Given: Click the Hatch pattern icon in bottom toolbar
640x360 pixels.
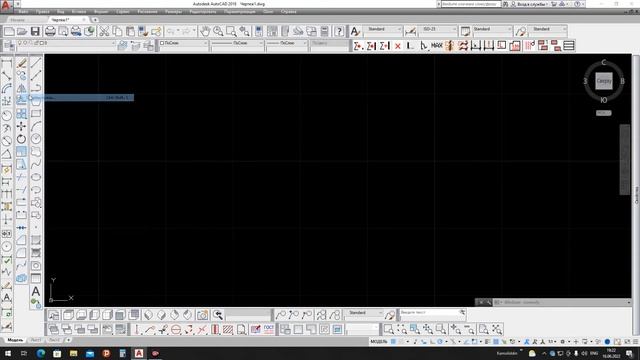Looking at the screenshot, I should [228, 329].
